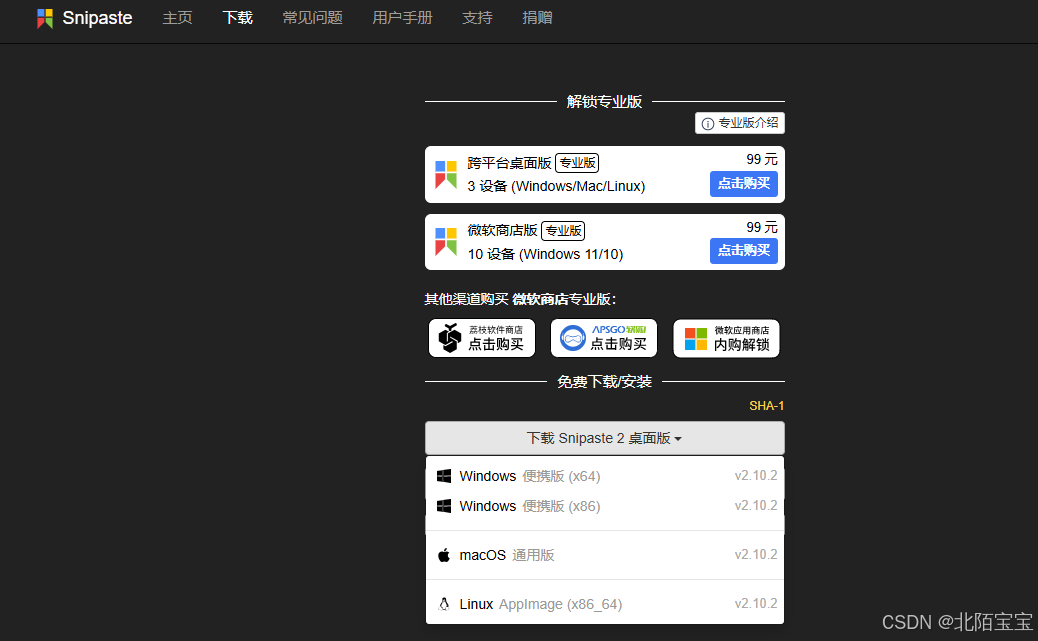Click the 免费下载/安装 heading

tap(604, 382)
